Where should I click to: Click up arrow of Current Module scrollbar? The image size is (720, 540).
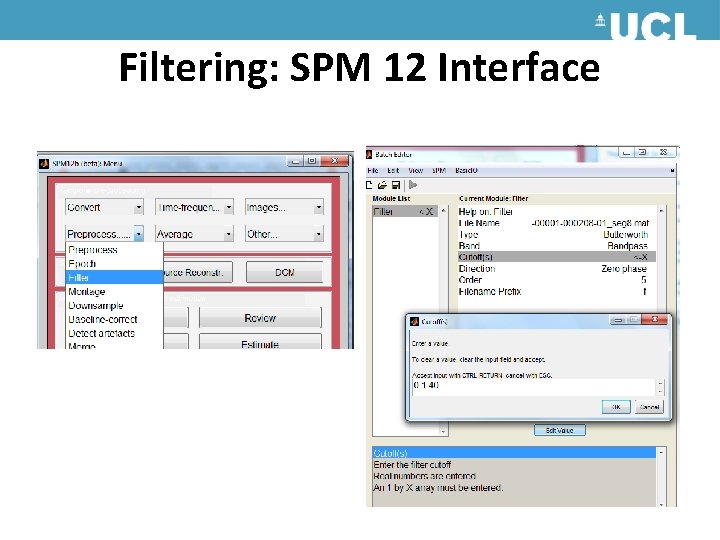(x=661, y=211)
